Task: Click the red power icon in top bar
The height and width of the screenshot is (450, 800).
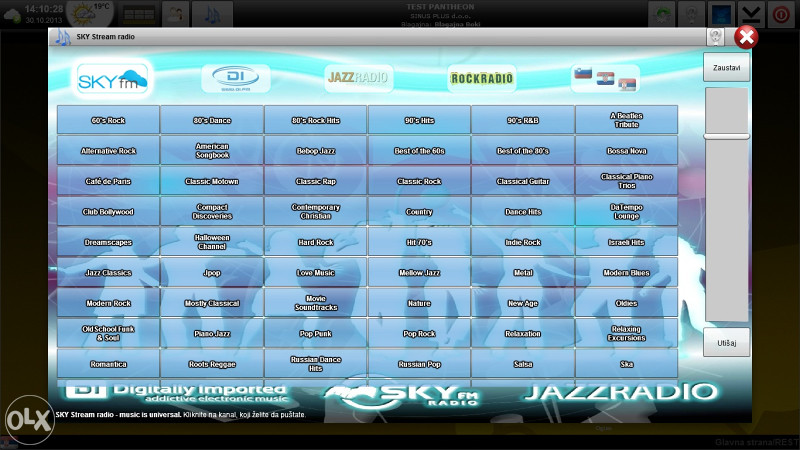Action: coord(781,14)
